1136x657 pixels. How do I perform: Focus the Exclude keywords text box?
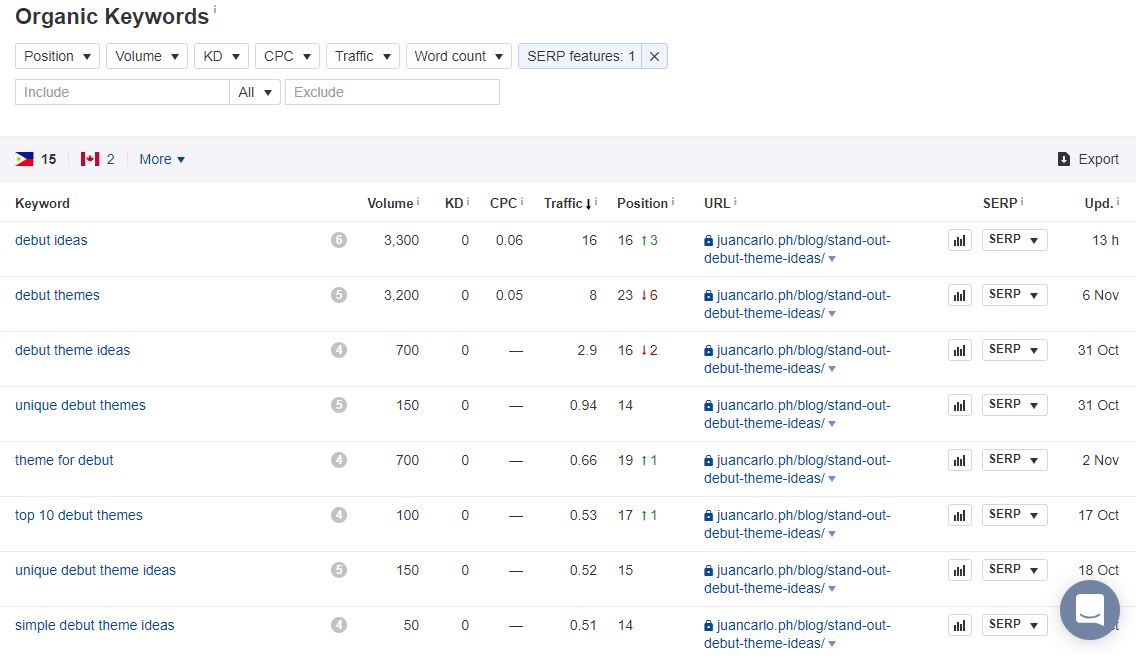click(x=392, y=92)
